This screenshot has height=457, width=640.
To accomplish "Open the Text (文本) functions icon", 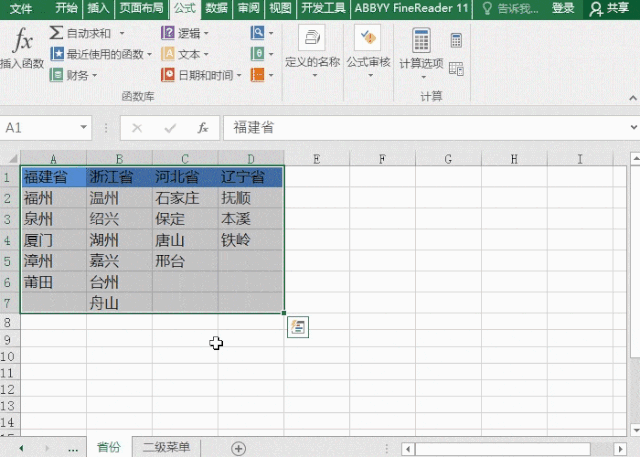I will (168, 54).
